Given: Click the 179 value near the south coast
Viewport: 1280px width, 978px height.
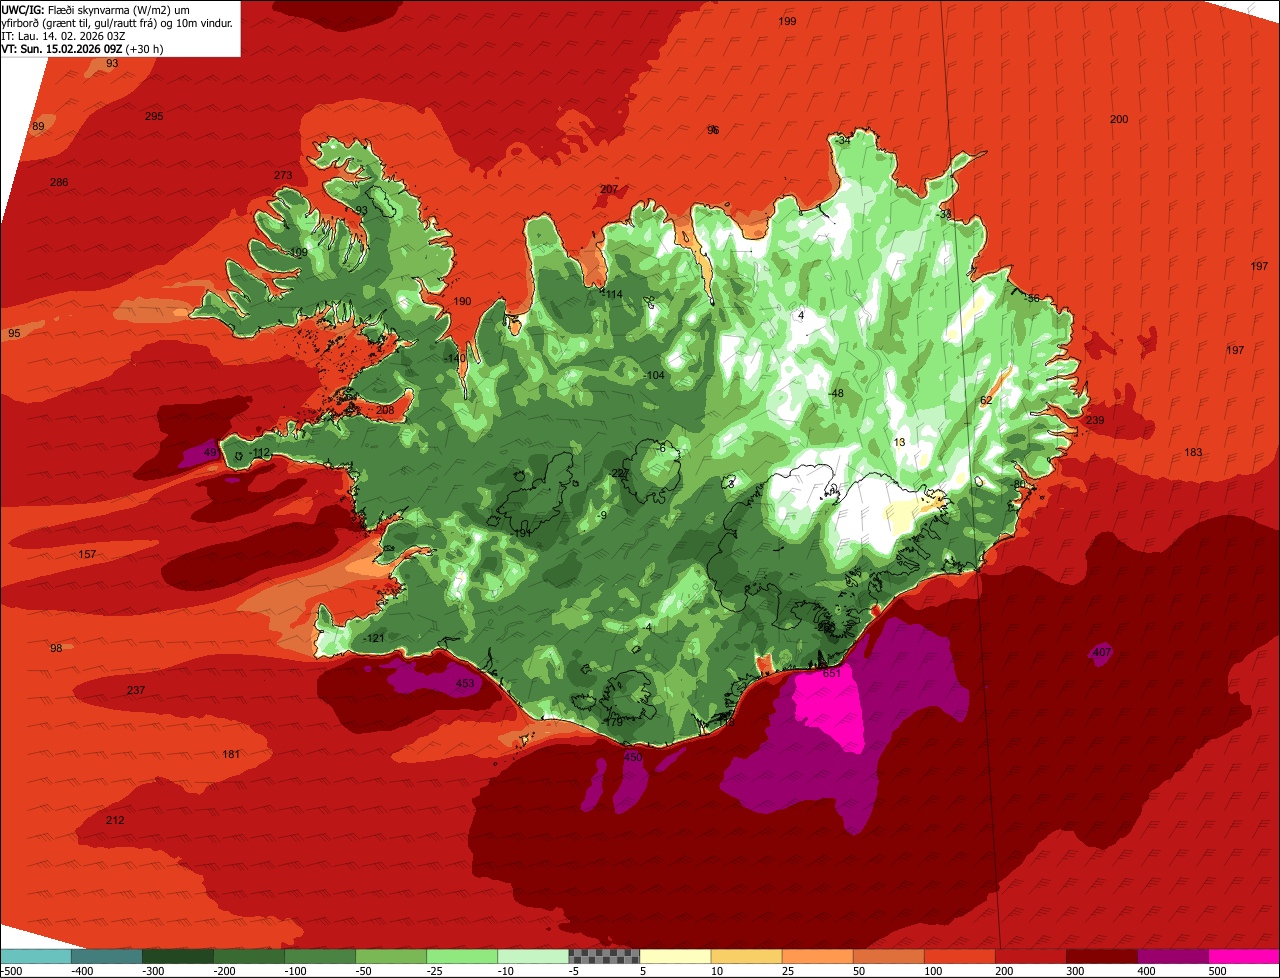Looking at the screenshot, I should (x=614, y=721).
